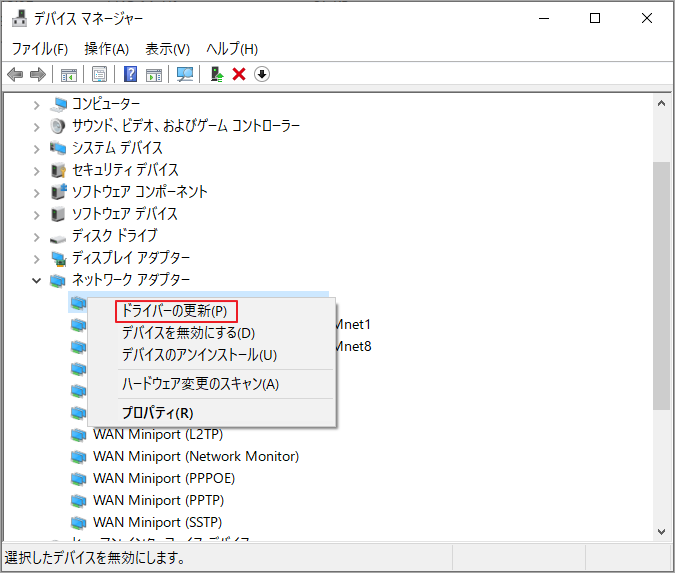Expand the ディスク ドライブ node
The height and width of the screenshot is (573, 675).
pos(37,236)
